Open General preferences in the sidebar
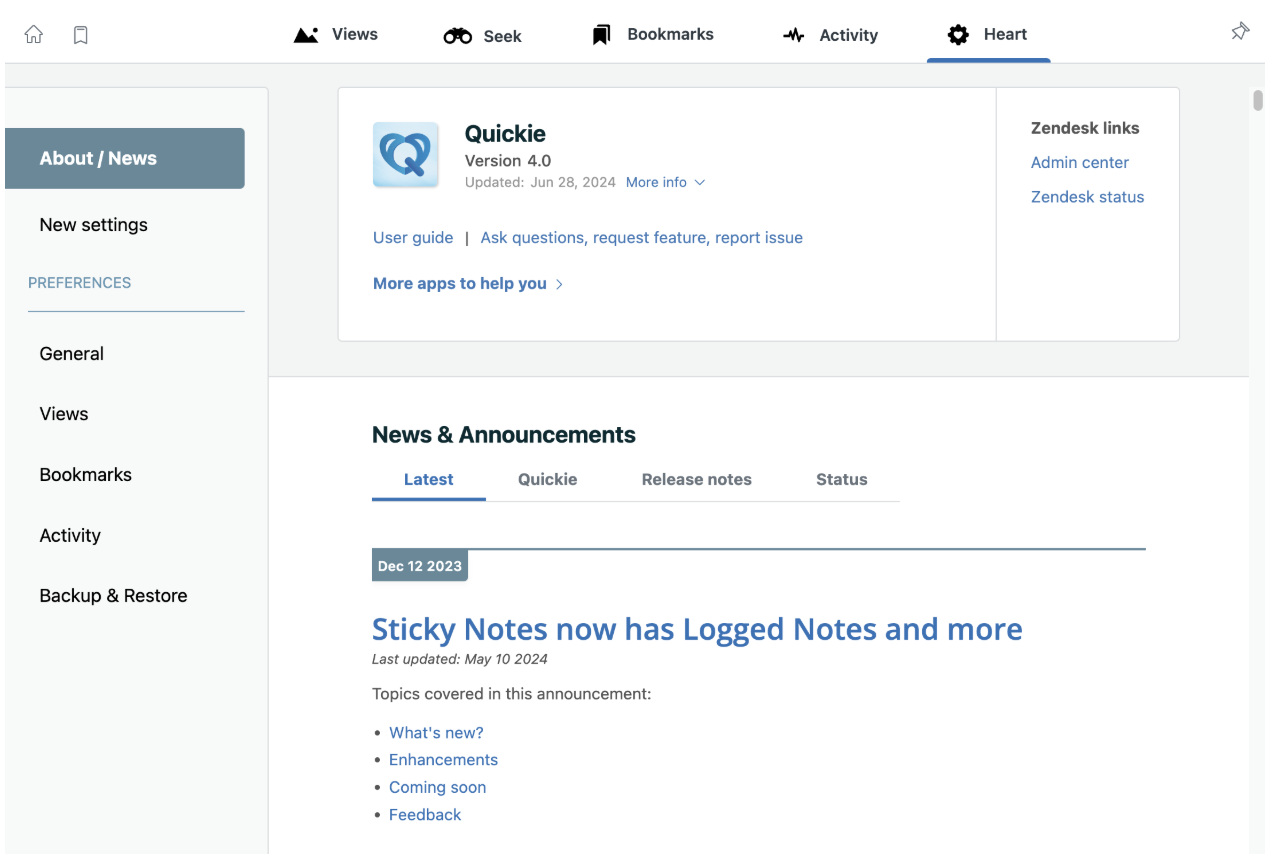 coord(72,354)
